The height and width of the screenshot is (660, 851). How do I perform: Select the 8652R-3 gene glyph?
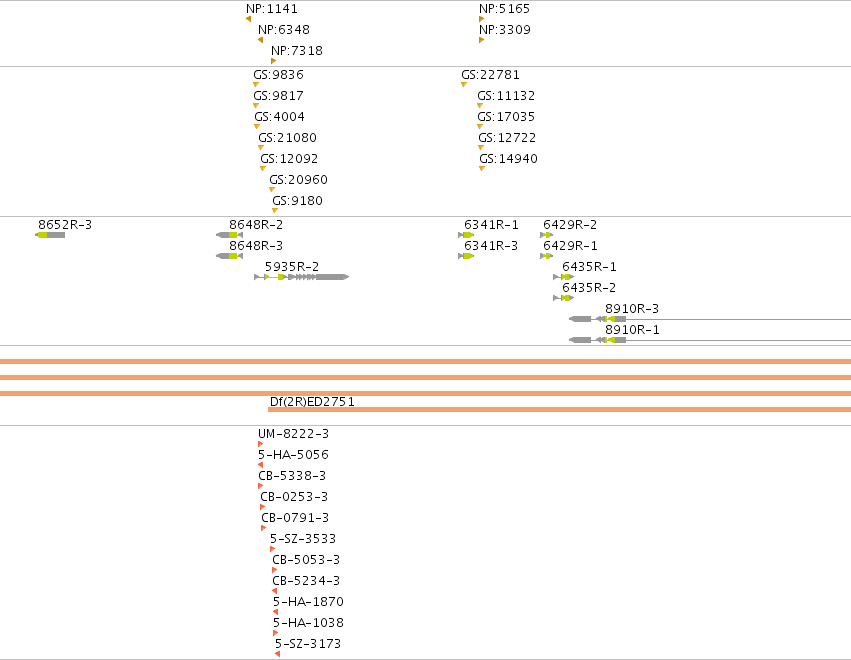(50, 235)
